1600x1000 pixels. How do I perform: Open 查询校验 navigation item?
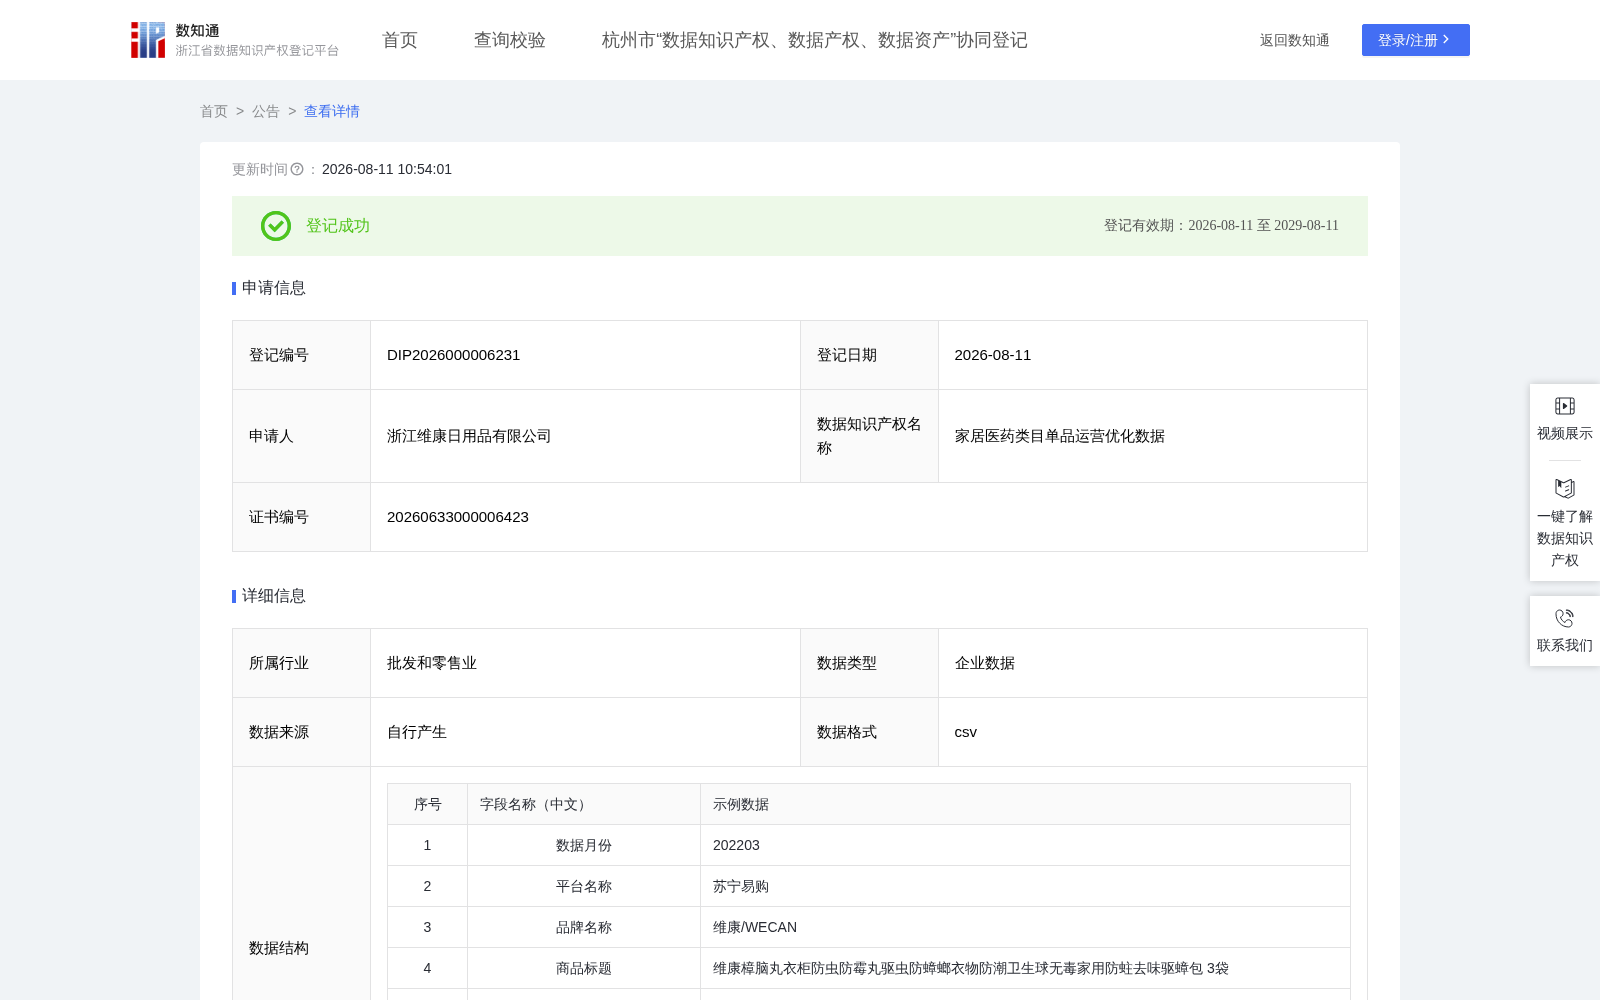[510, 40]
